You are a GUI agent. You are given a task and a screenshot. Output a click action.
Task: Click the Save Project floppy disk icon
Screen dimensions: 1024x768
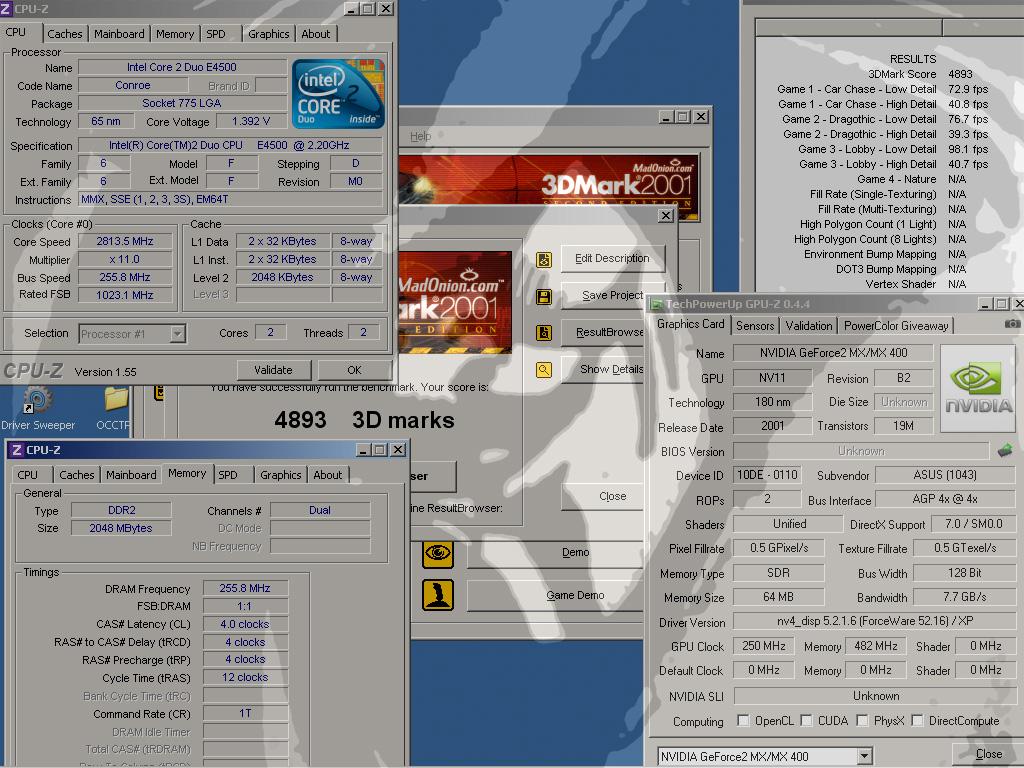(543, 296)
